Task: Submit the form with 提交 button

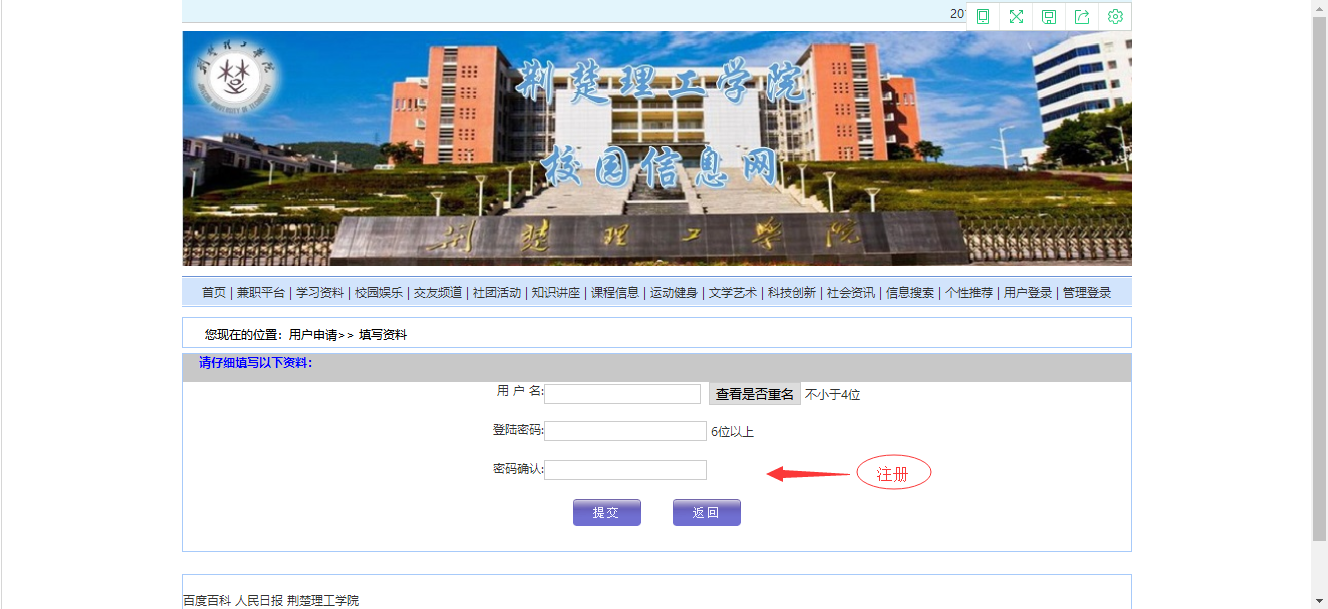Action: click(x=607, y=512)
